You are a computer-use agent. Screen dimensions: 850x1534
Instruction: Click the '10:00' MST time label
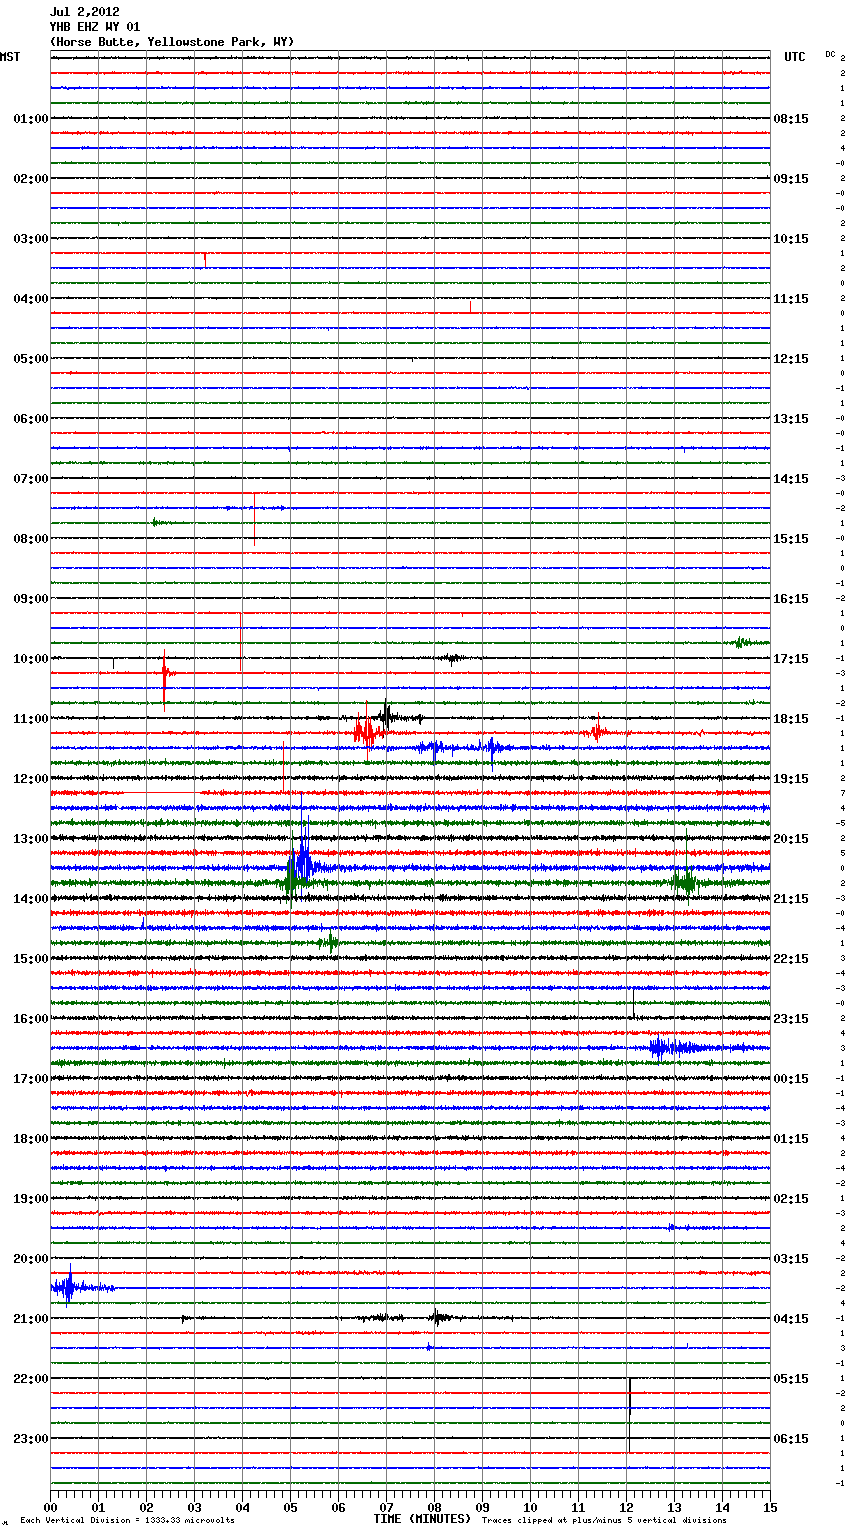click(x=30, y=659)
